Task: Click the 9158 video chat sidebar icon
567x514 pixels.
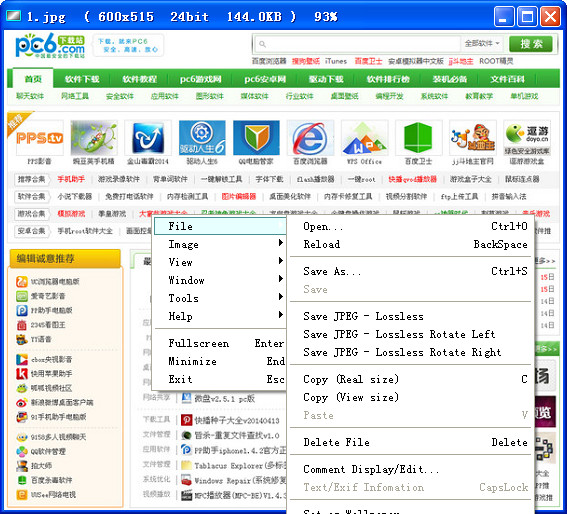Action: [x=22, y=437]
